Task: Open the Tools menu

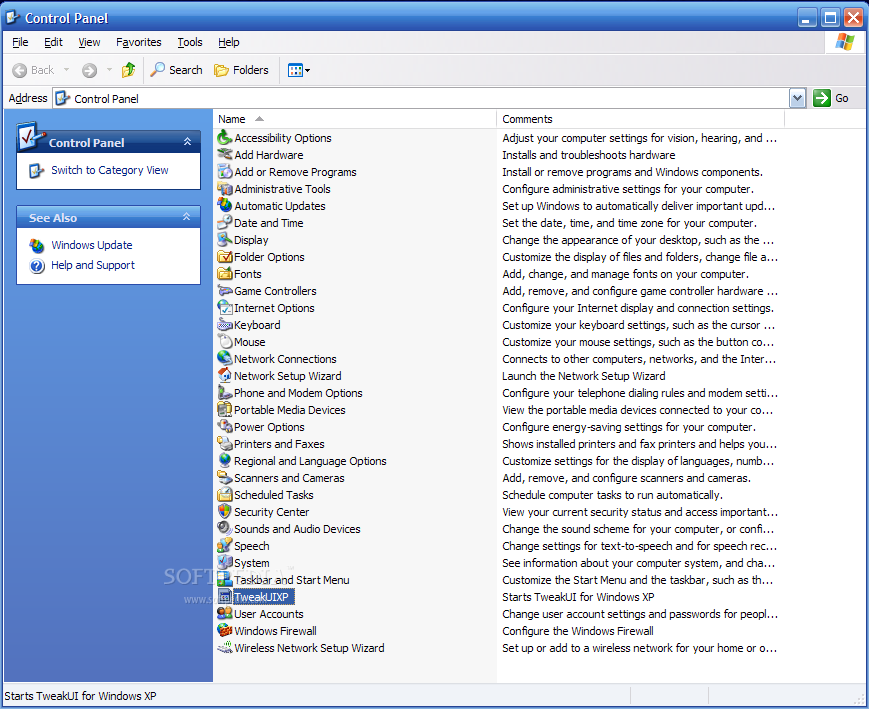Action: coord(190,42)
